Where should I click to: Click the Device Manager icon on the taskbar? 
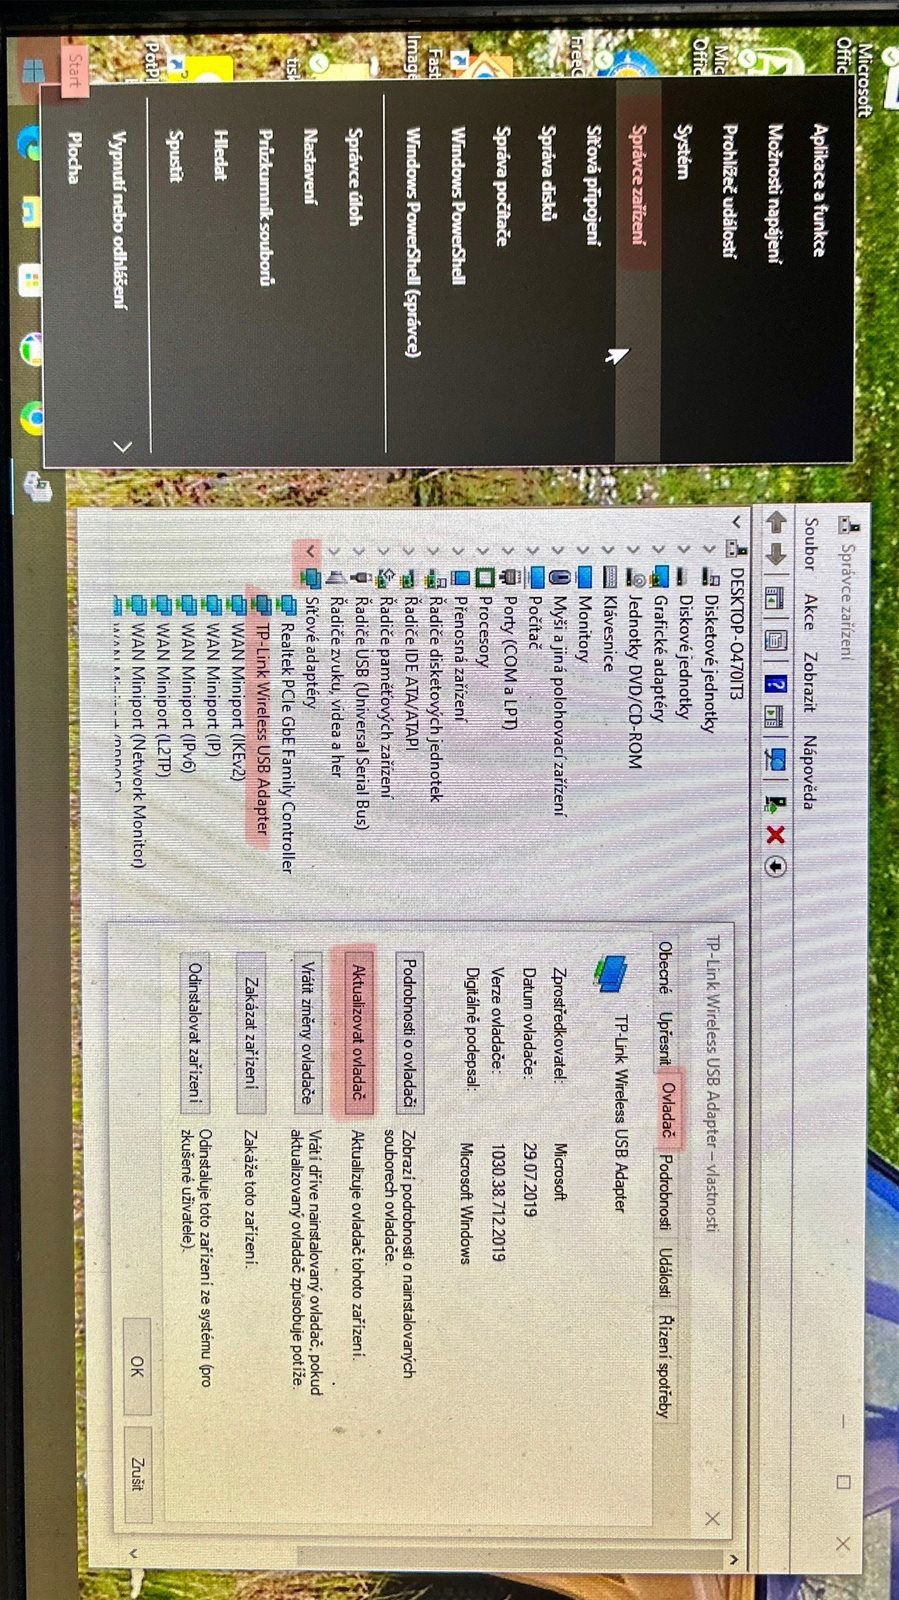click(x=36, y=486)
